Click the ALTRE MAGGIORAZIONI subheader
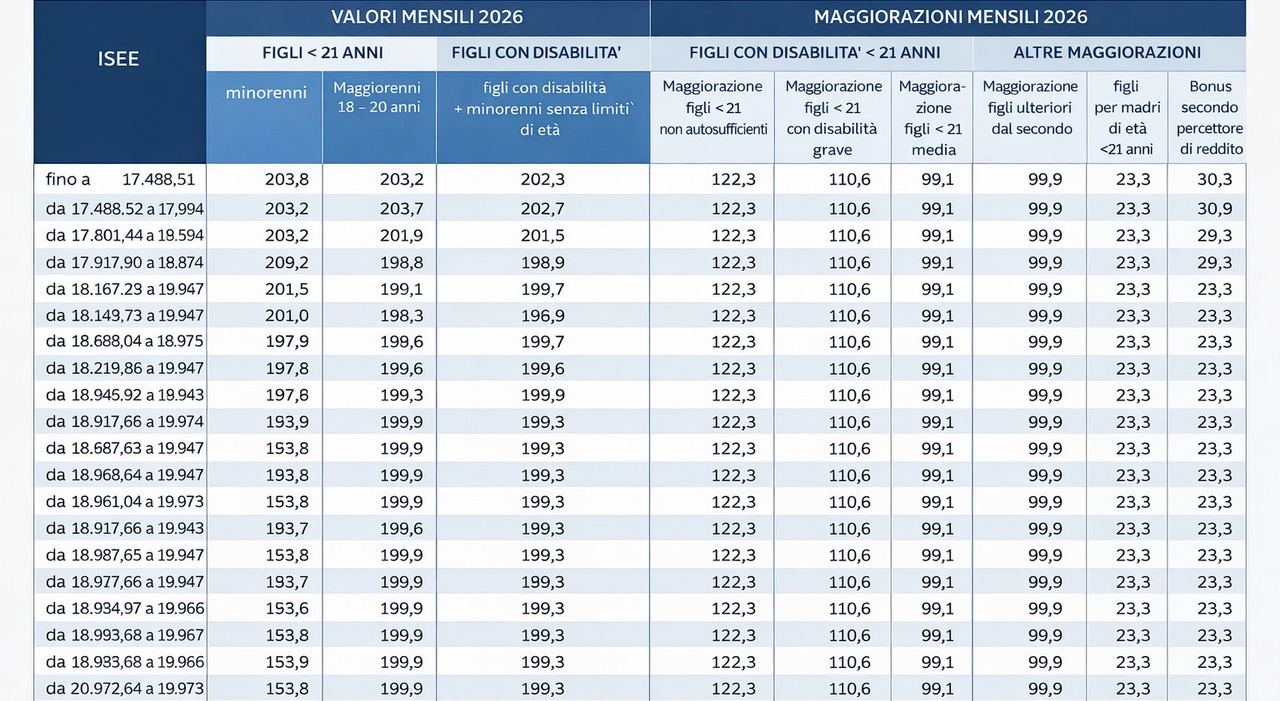This screenshot has width=1280, height=701. (1108, 52)
